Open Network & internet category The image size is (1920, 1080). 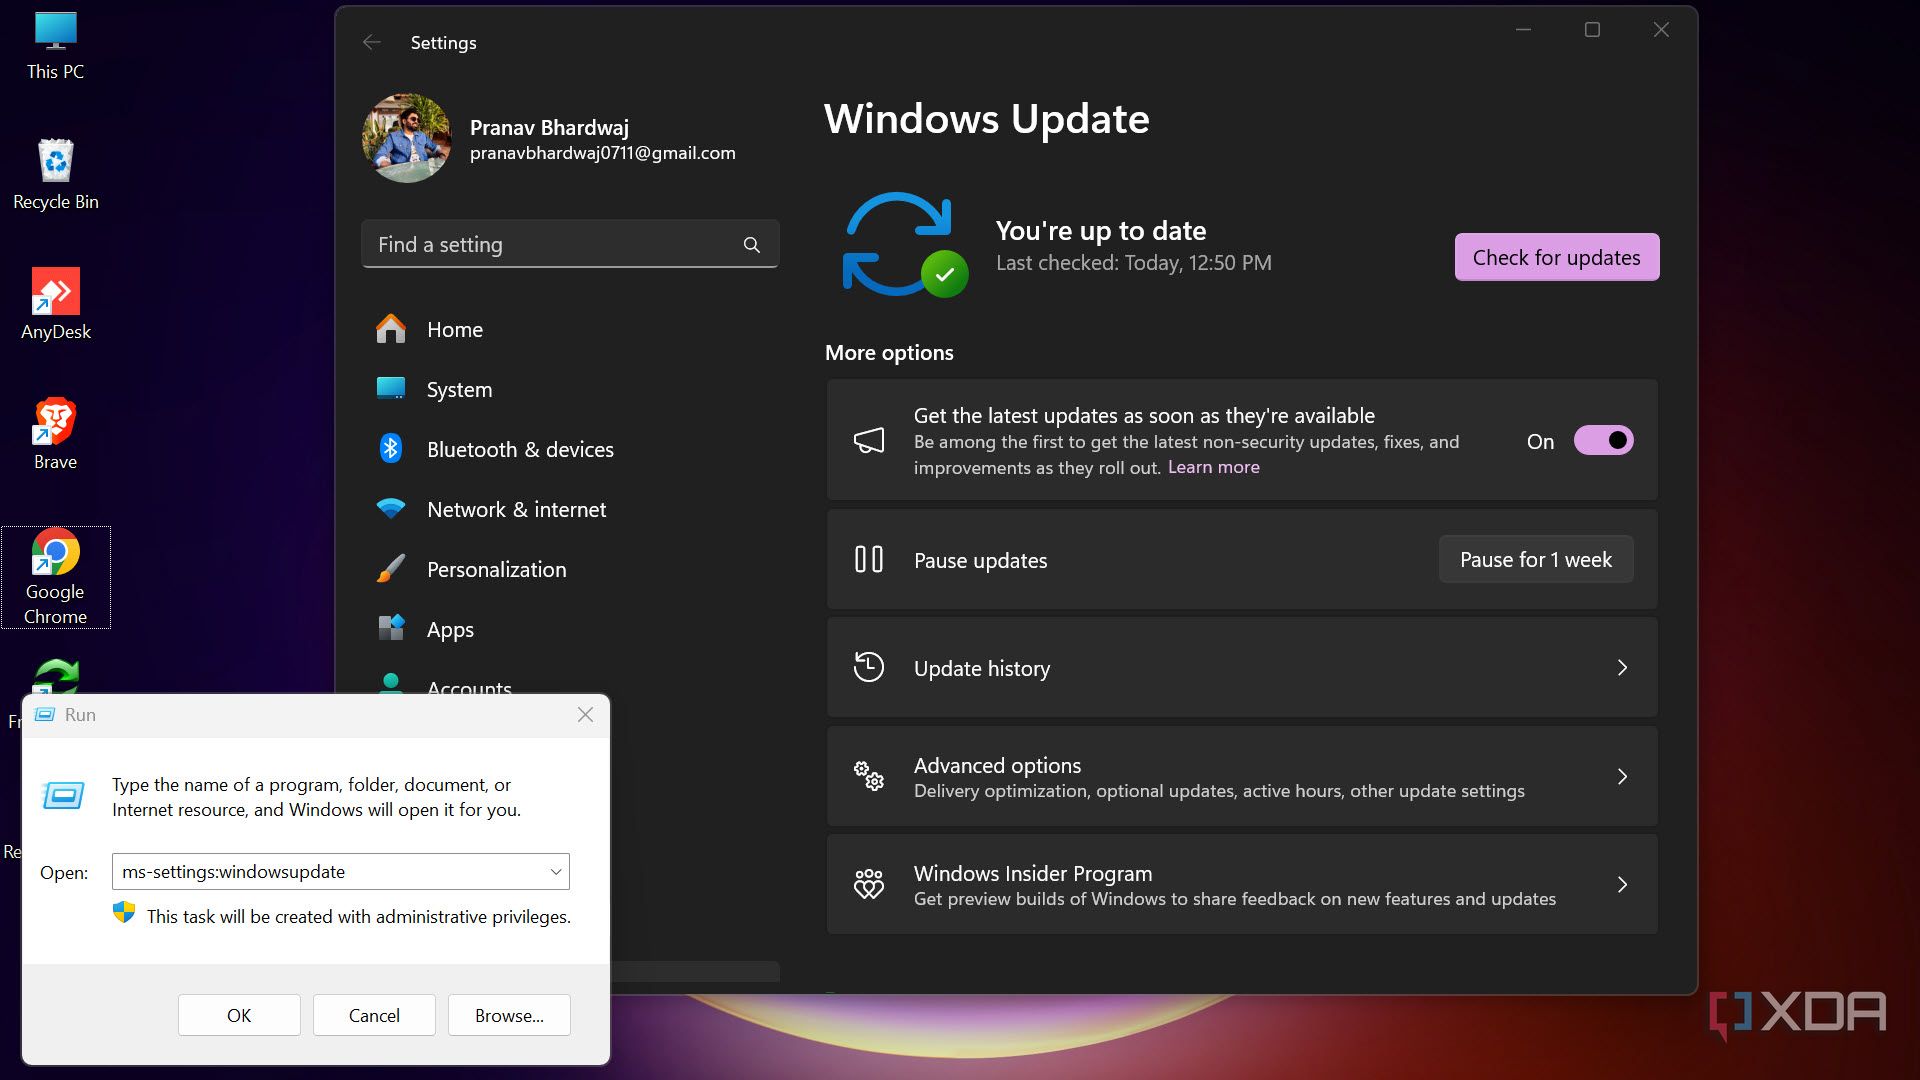click(x=570, y=509)
